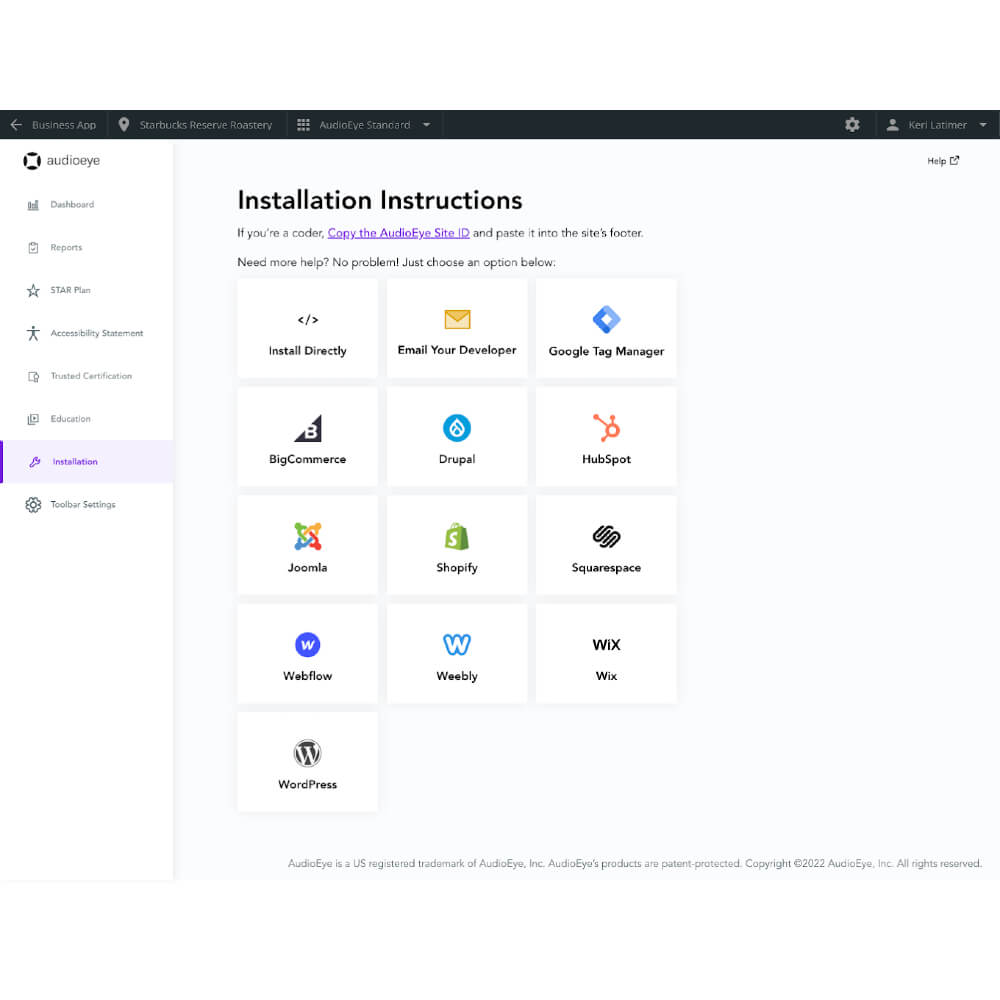Open the Keri Latimer user menu
This screenshot has width=1000, height=1000.
pos(937,125)
